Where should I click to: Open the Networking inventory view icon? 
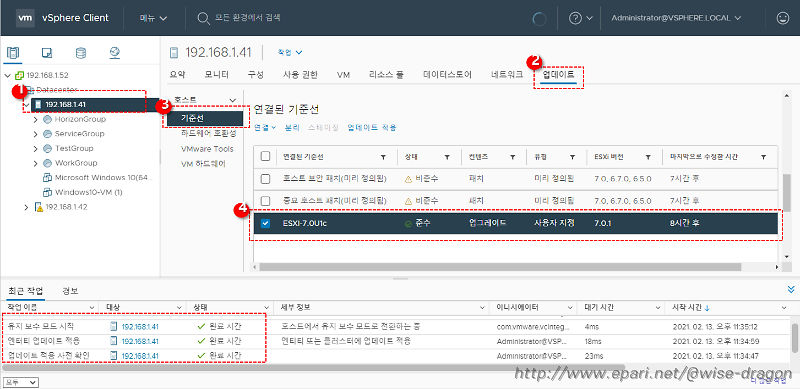114,53
